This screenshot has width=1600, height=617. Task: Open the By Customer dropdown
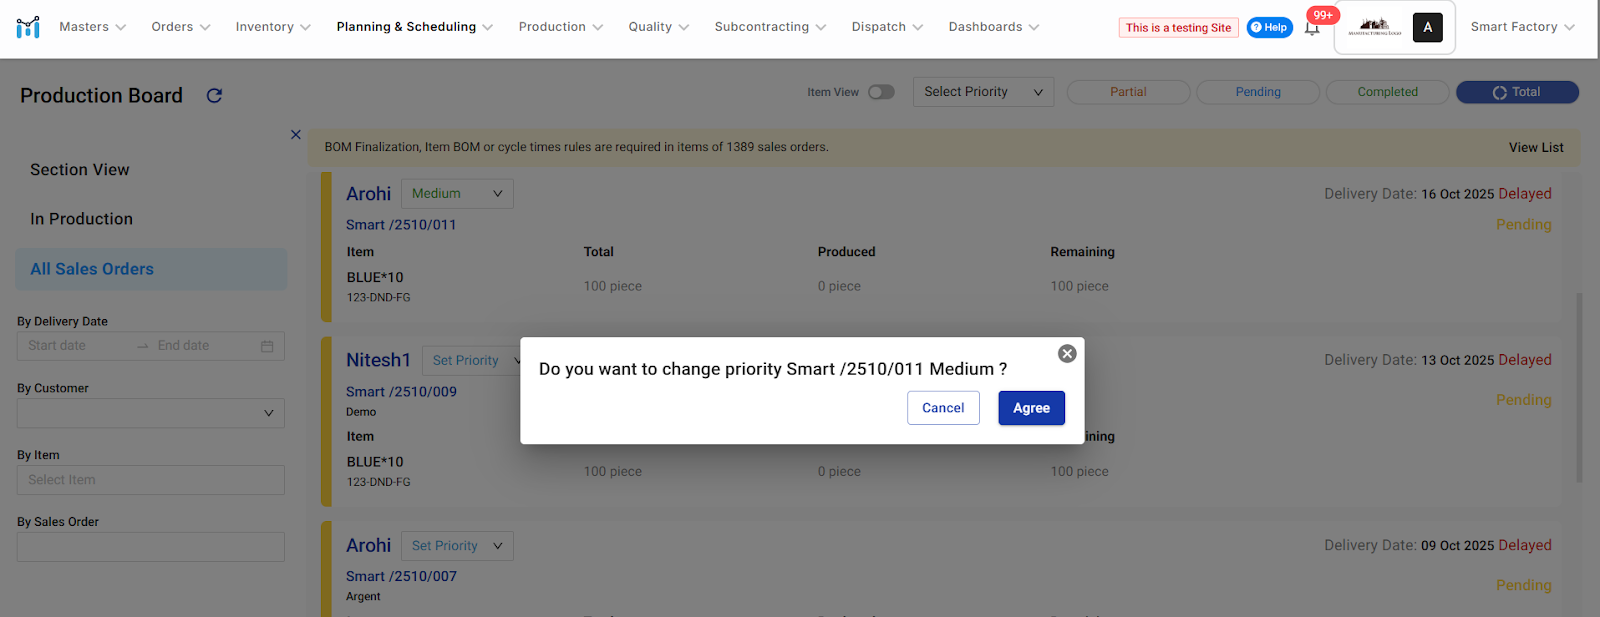click(x=150, y=413)
